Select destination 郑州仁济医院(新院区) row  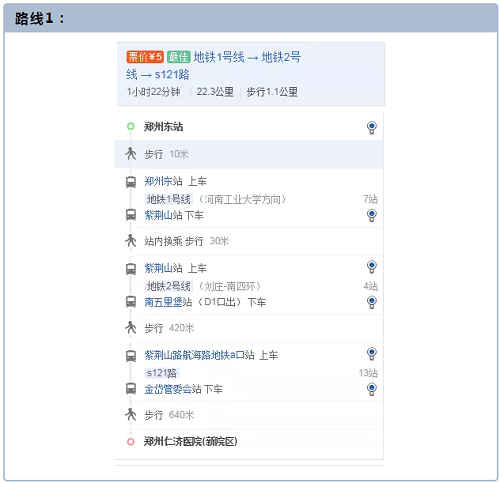pos(249,442)
